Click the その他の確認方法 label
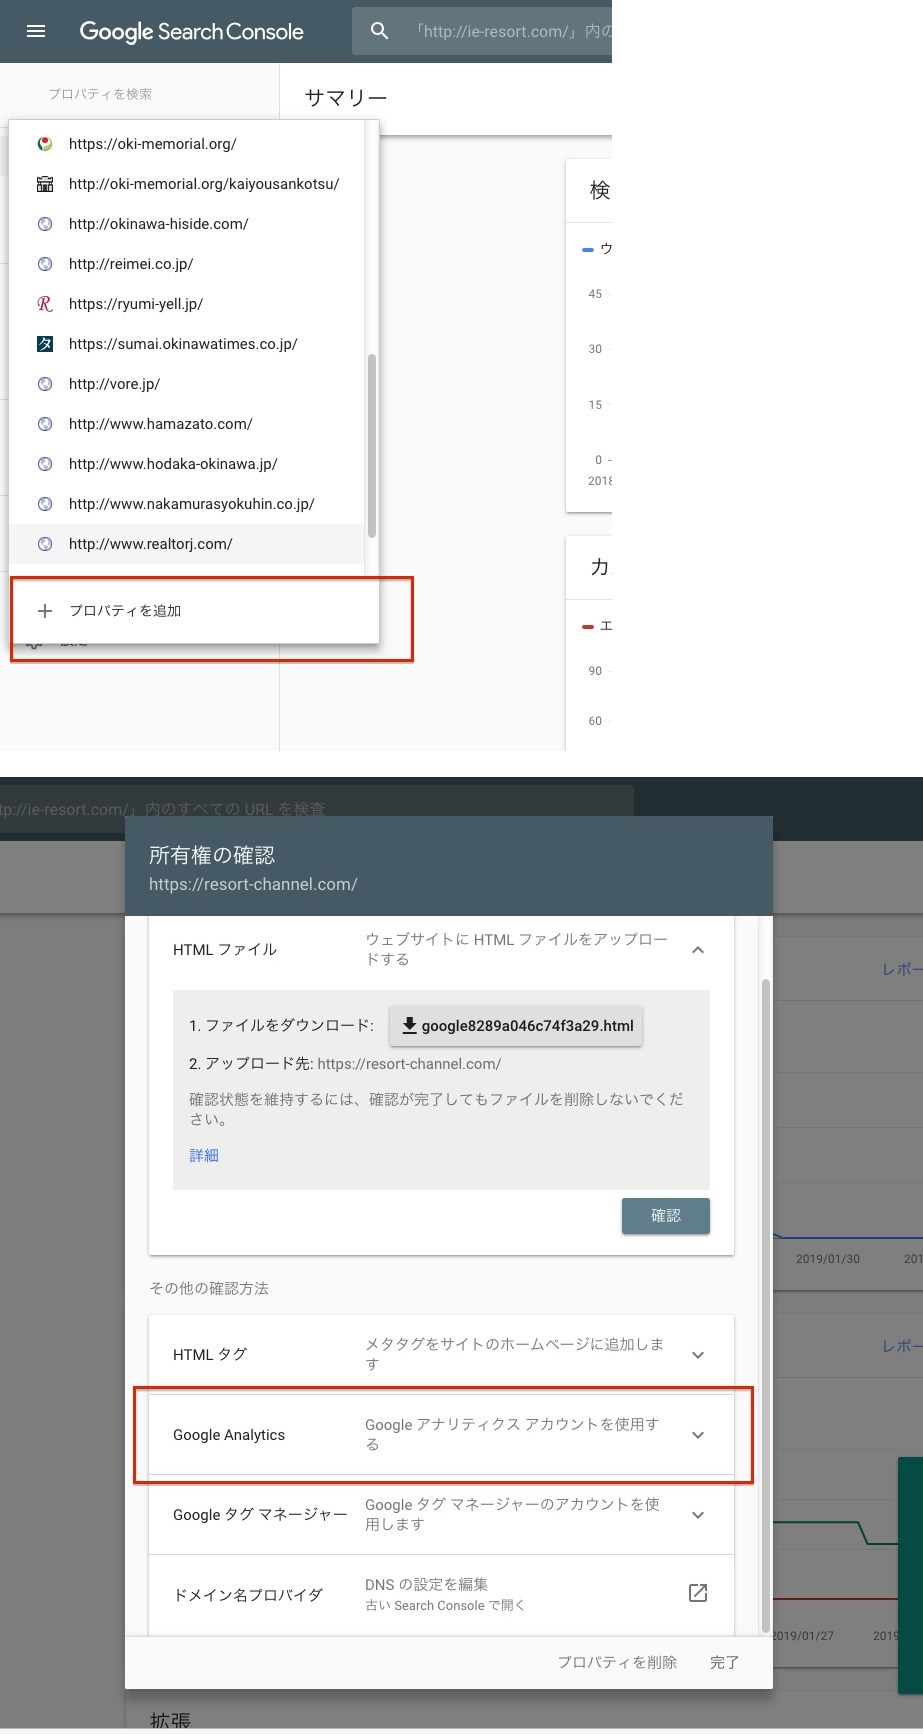Screen dimensions: 923x1734 [209, 1288]
